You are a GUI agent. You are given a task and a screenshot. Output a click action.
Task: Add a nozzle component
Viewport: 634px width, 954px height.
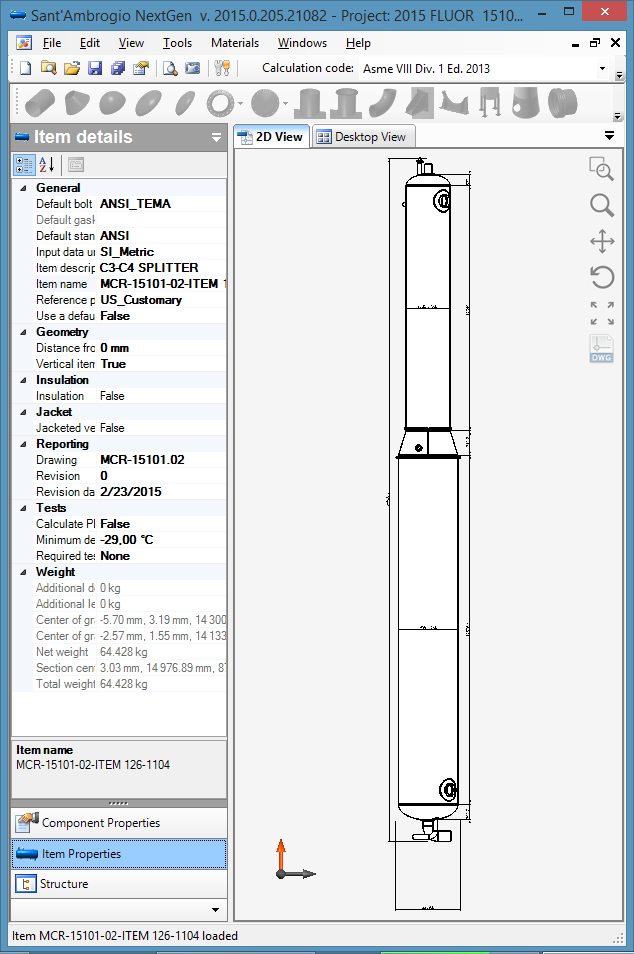click(x=309, y=103)
